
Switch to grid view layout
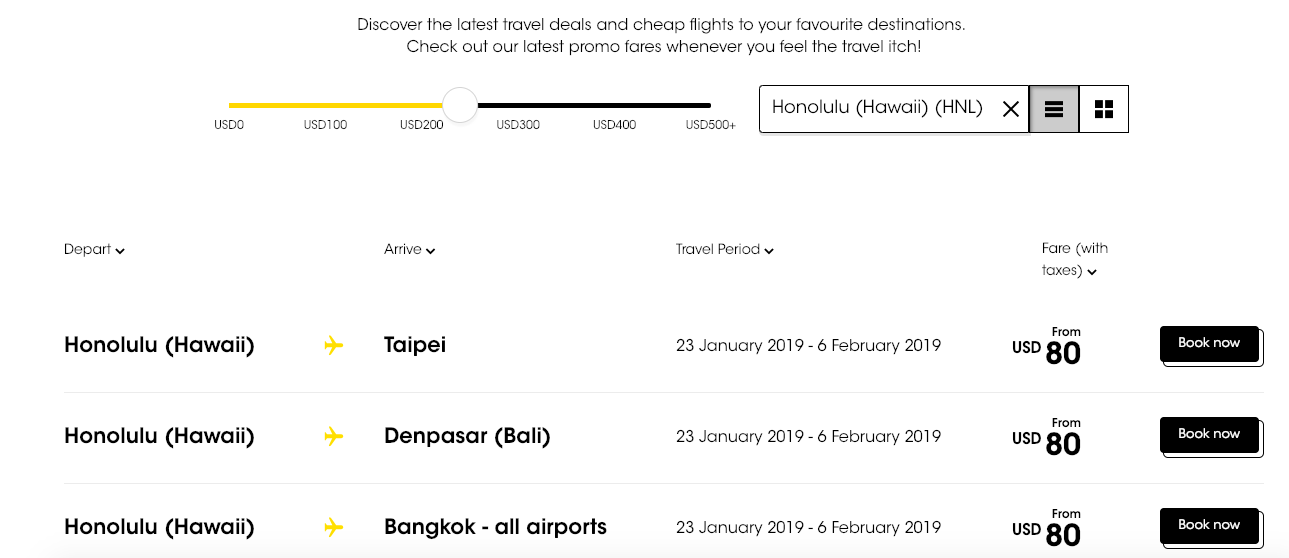tap(1103, 109)
